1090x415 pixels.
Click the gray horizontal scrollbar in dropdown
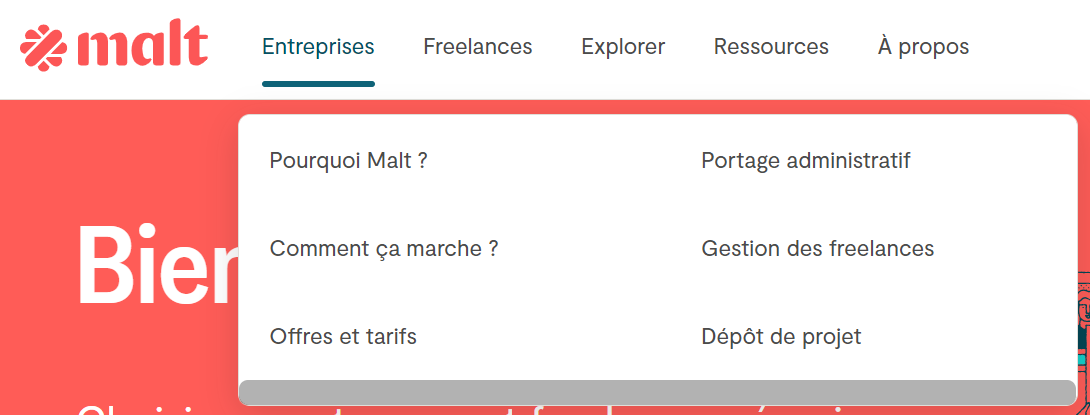[x=656, y=392]
